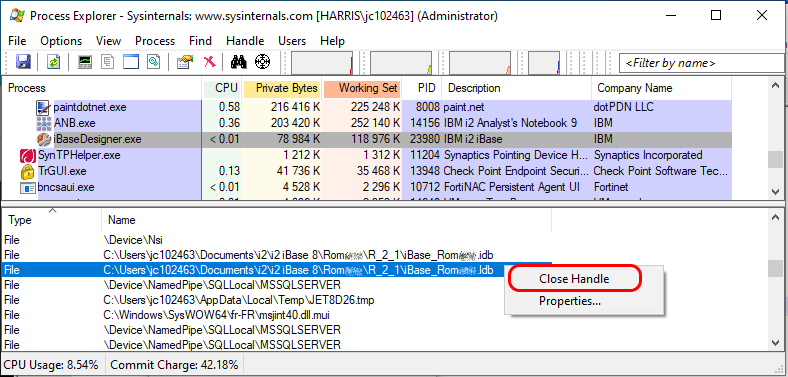
Task: Open the I/O activity mini graph
Action: pyautogui.click(x=480, y=63)
